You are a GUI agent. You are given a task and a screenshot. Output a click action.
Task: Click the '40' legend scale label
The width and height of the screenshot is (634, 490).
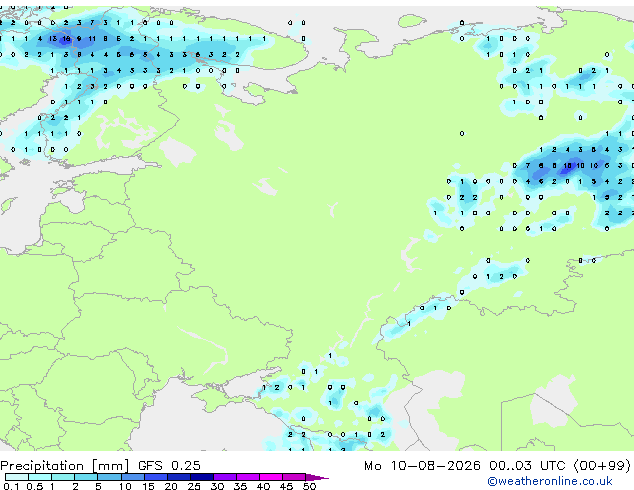click(263, 486)
